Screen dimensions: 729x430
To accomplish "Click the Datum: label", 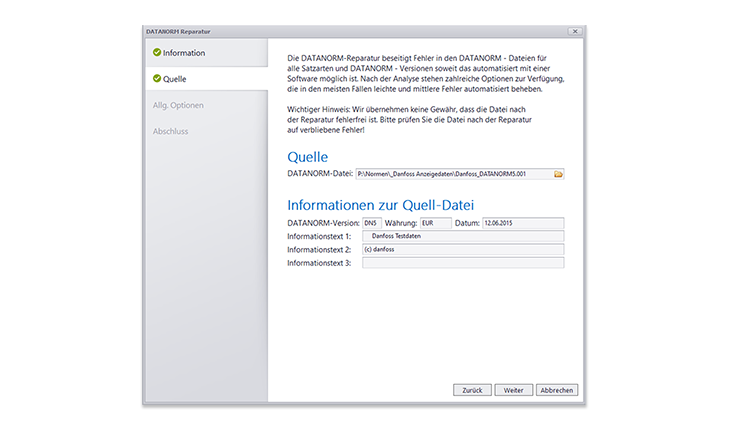I will tap(467, 223).
